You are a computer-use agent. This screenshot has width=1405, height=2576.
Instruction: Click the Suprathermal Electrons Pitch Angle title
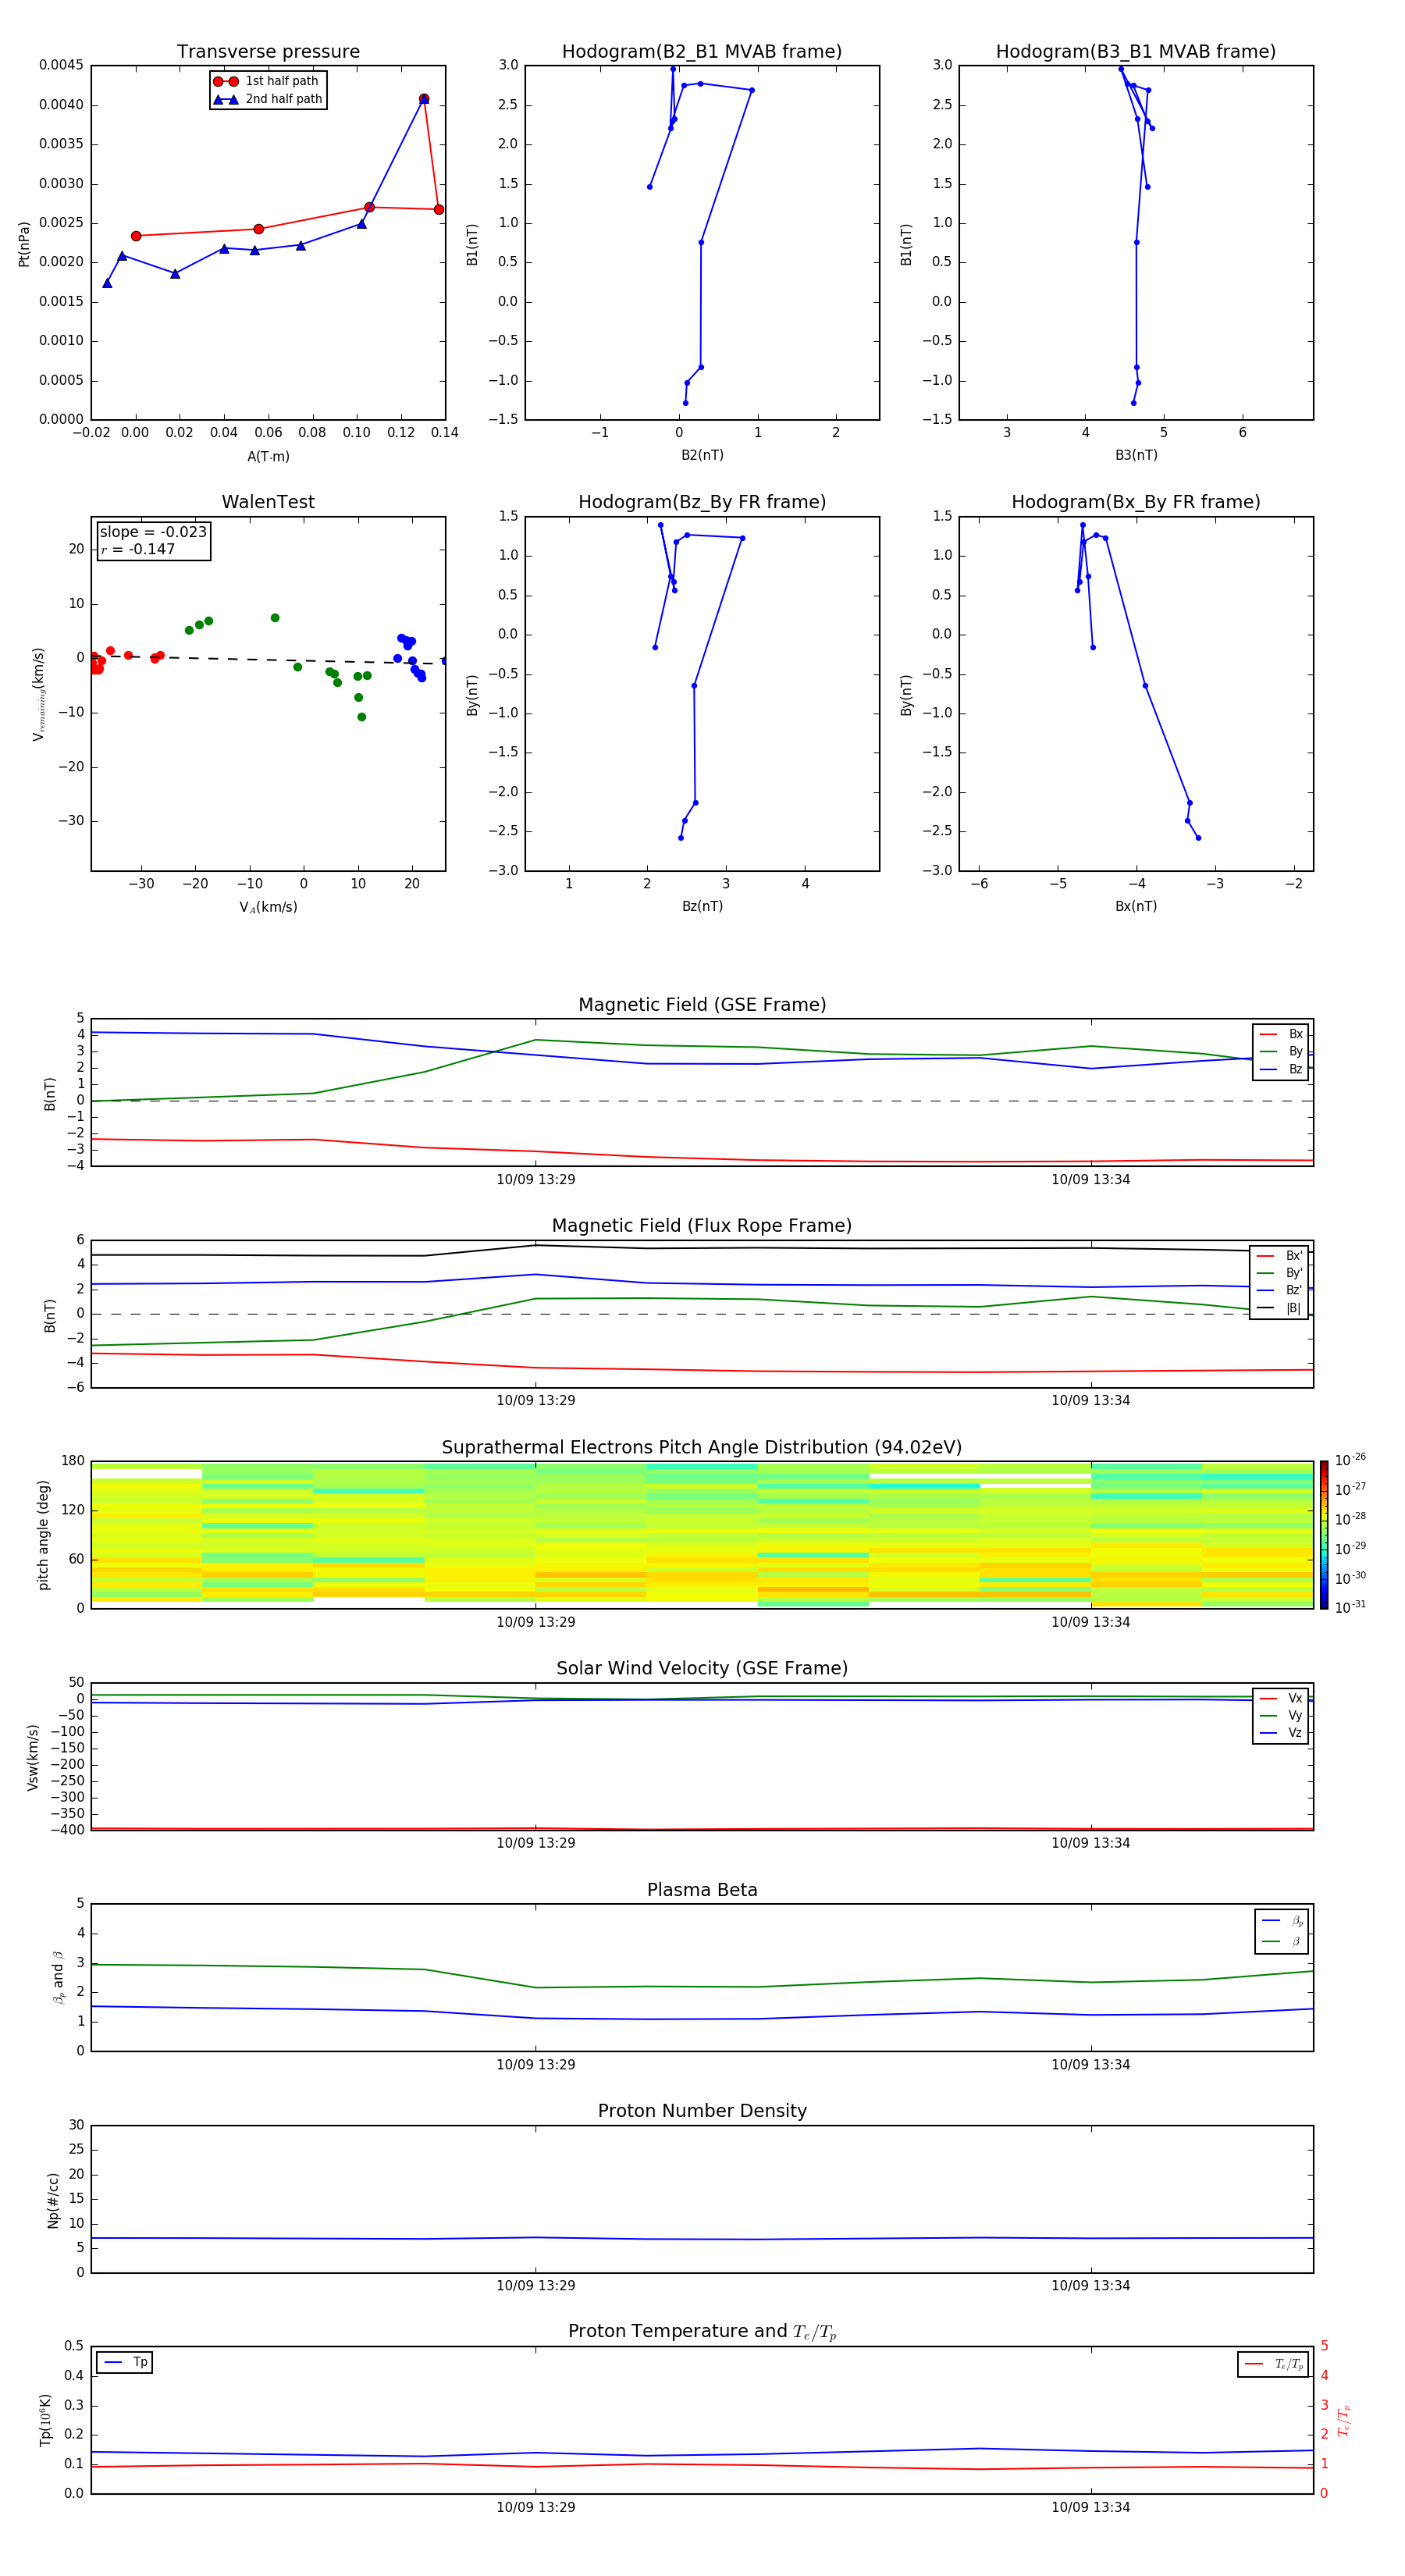pyautogui.click(x=702, y=1447)
